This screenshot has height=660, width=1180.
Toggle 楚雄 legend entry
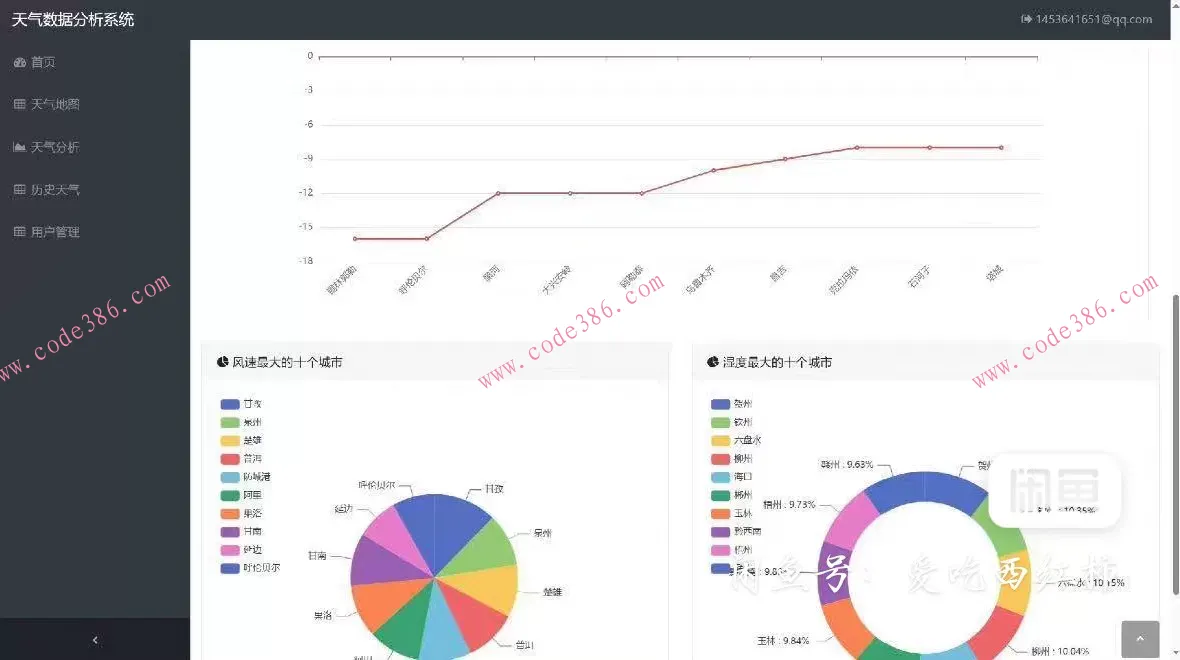(241, 440)
